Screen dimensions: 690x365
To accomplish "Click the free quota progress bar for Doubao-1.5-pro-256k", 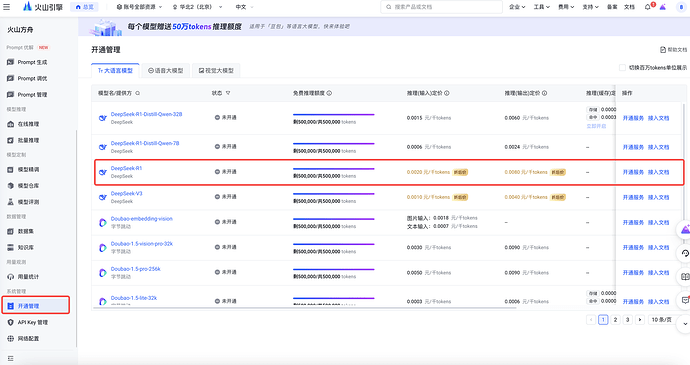I will (334, 269).
